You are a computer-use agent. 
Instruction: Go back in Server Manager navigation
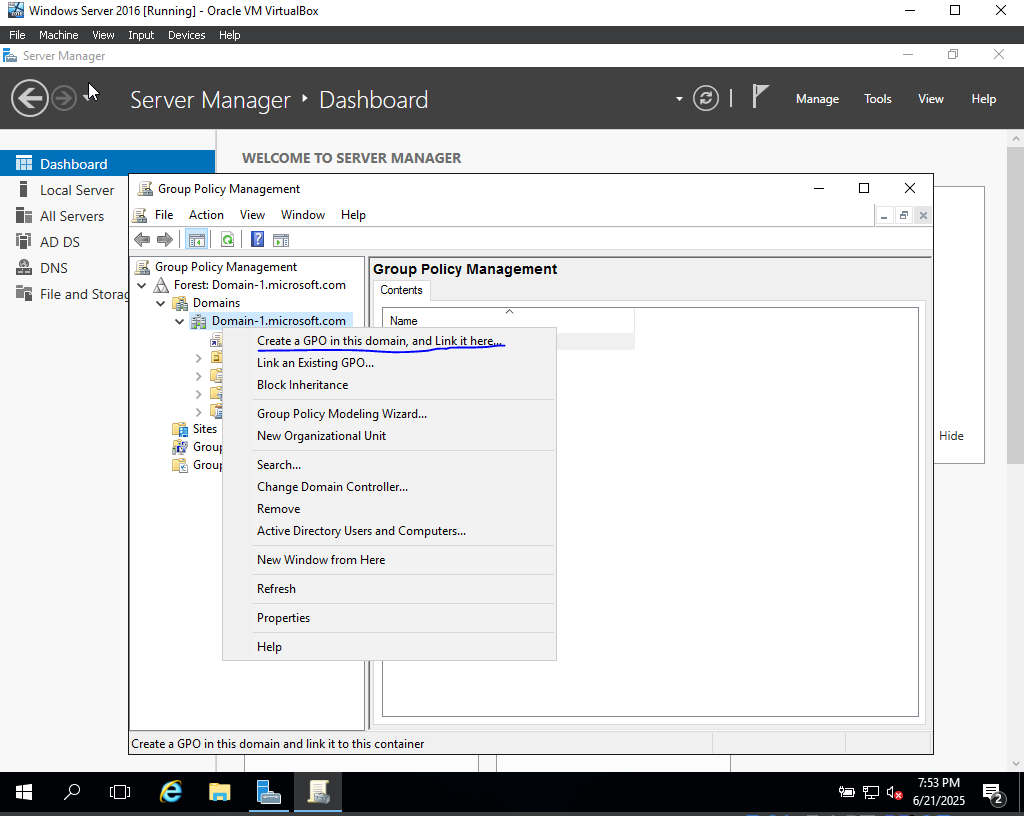[29, 99]
